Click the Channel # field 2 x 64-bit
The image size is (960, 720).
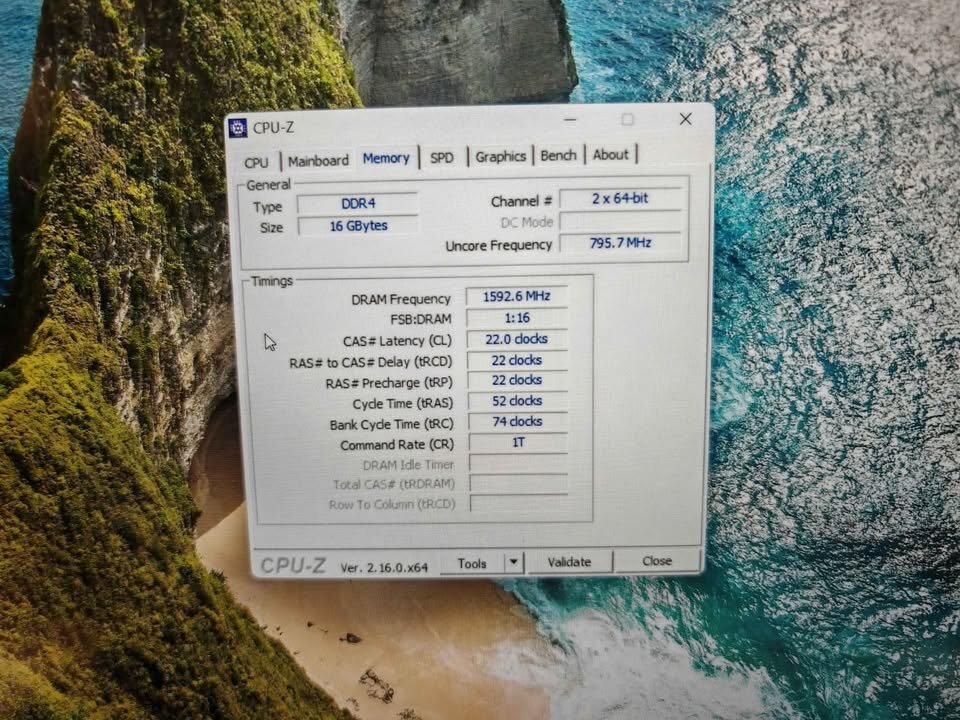(x=620, y=198)
